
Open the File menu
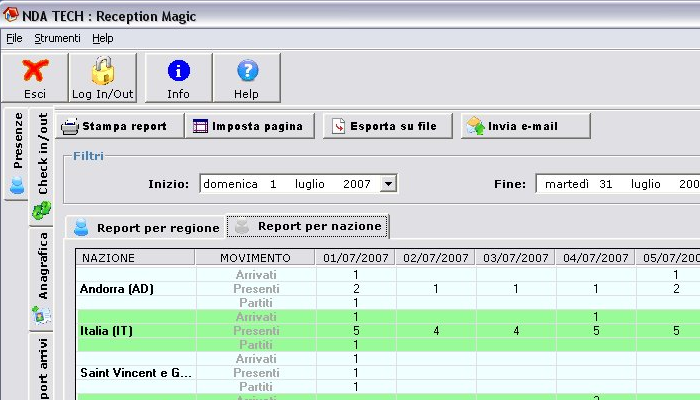coord(14,38)
